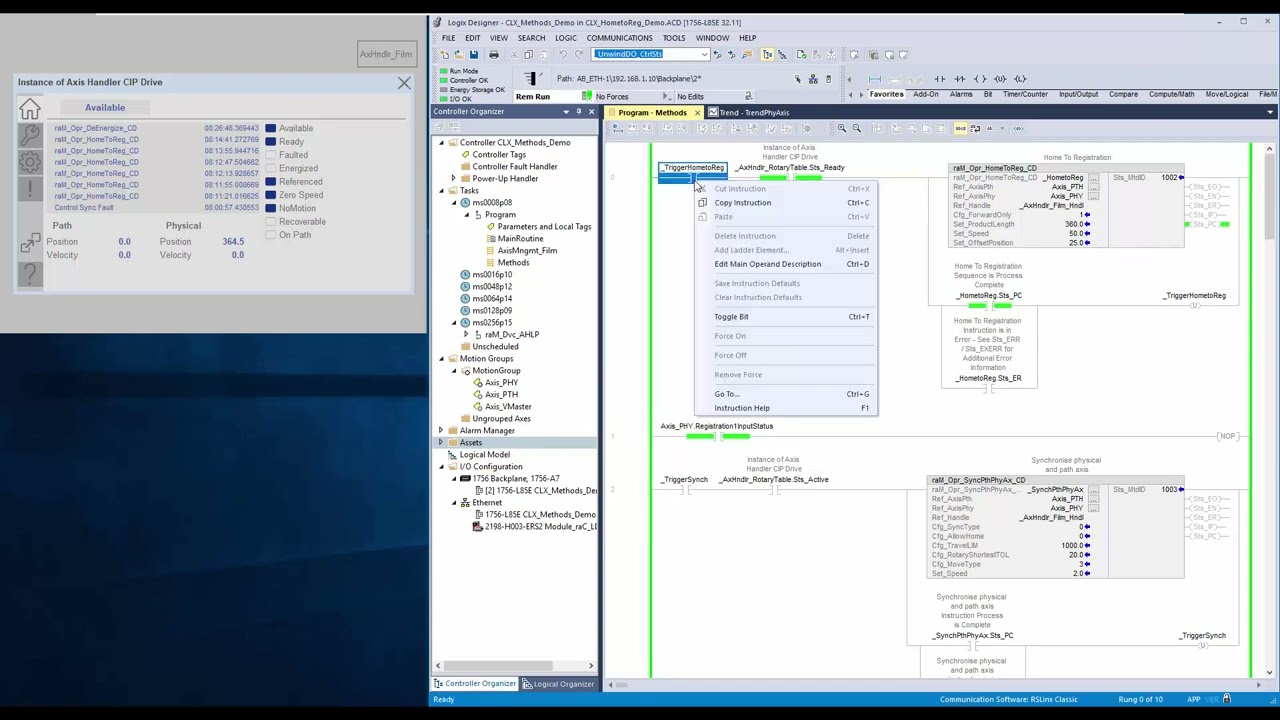Close the Axis Handler CIP Drive faceplate
This screenshot has height=720, width=1280.
click(404, 83)
